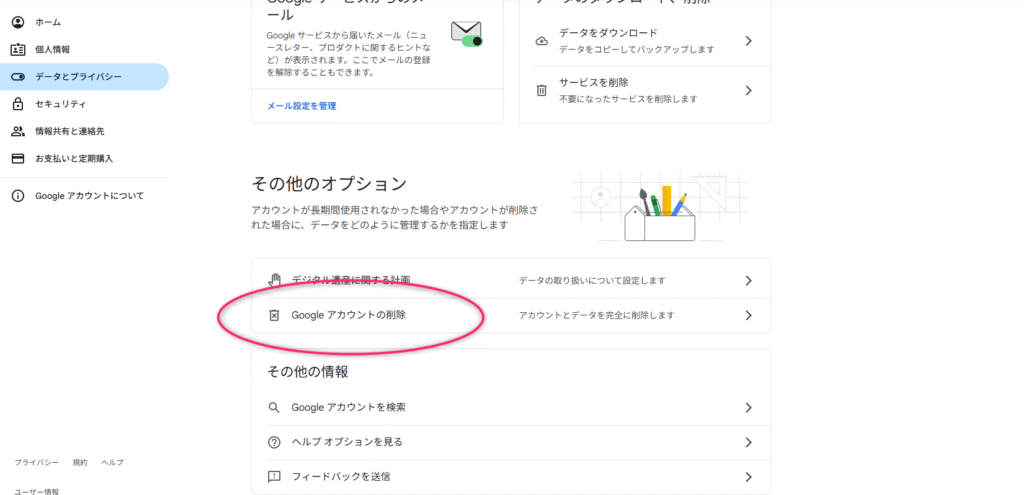Click the メール設定を管理 link

point(301,106)
